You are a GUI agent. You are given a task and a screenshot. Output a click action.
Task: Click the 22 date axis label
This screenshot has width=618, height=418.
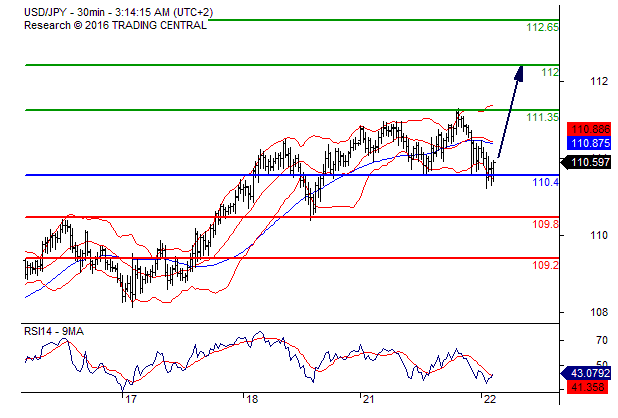coord(489,399)
